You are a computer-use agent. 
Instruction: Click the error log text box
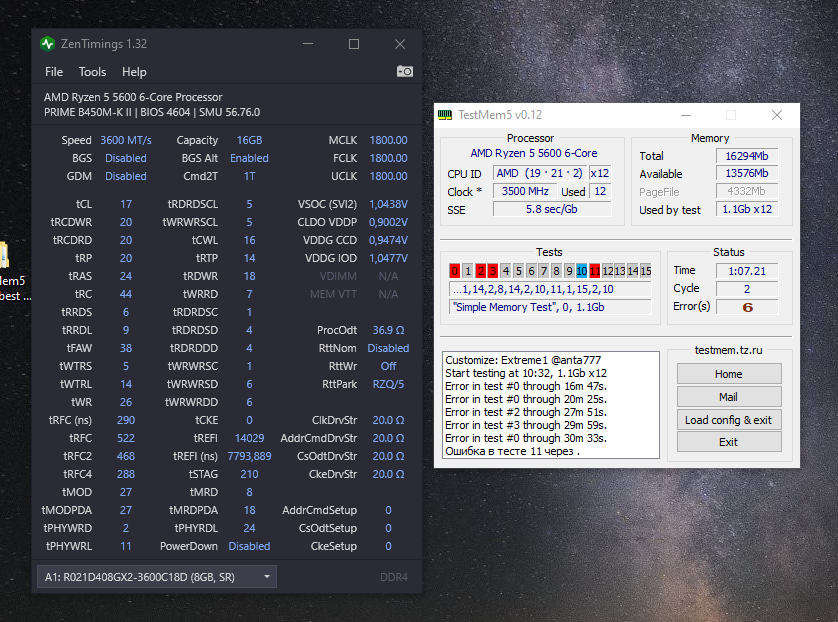(x=550, y=405)
